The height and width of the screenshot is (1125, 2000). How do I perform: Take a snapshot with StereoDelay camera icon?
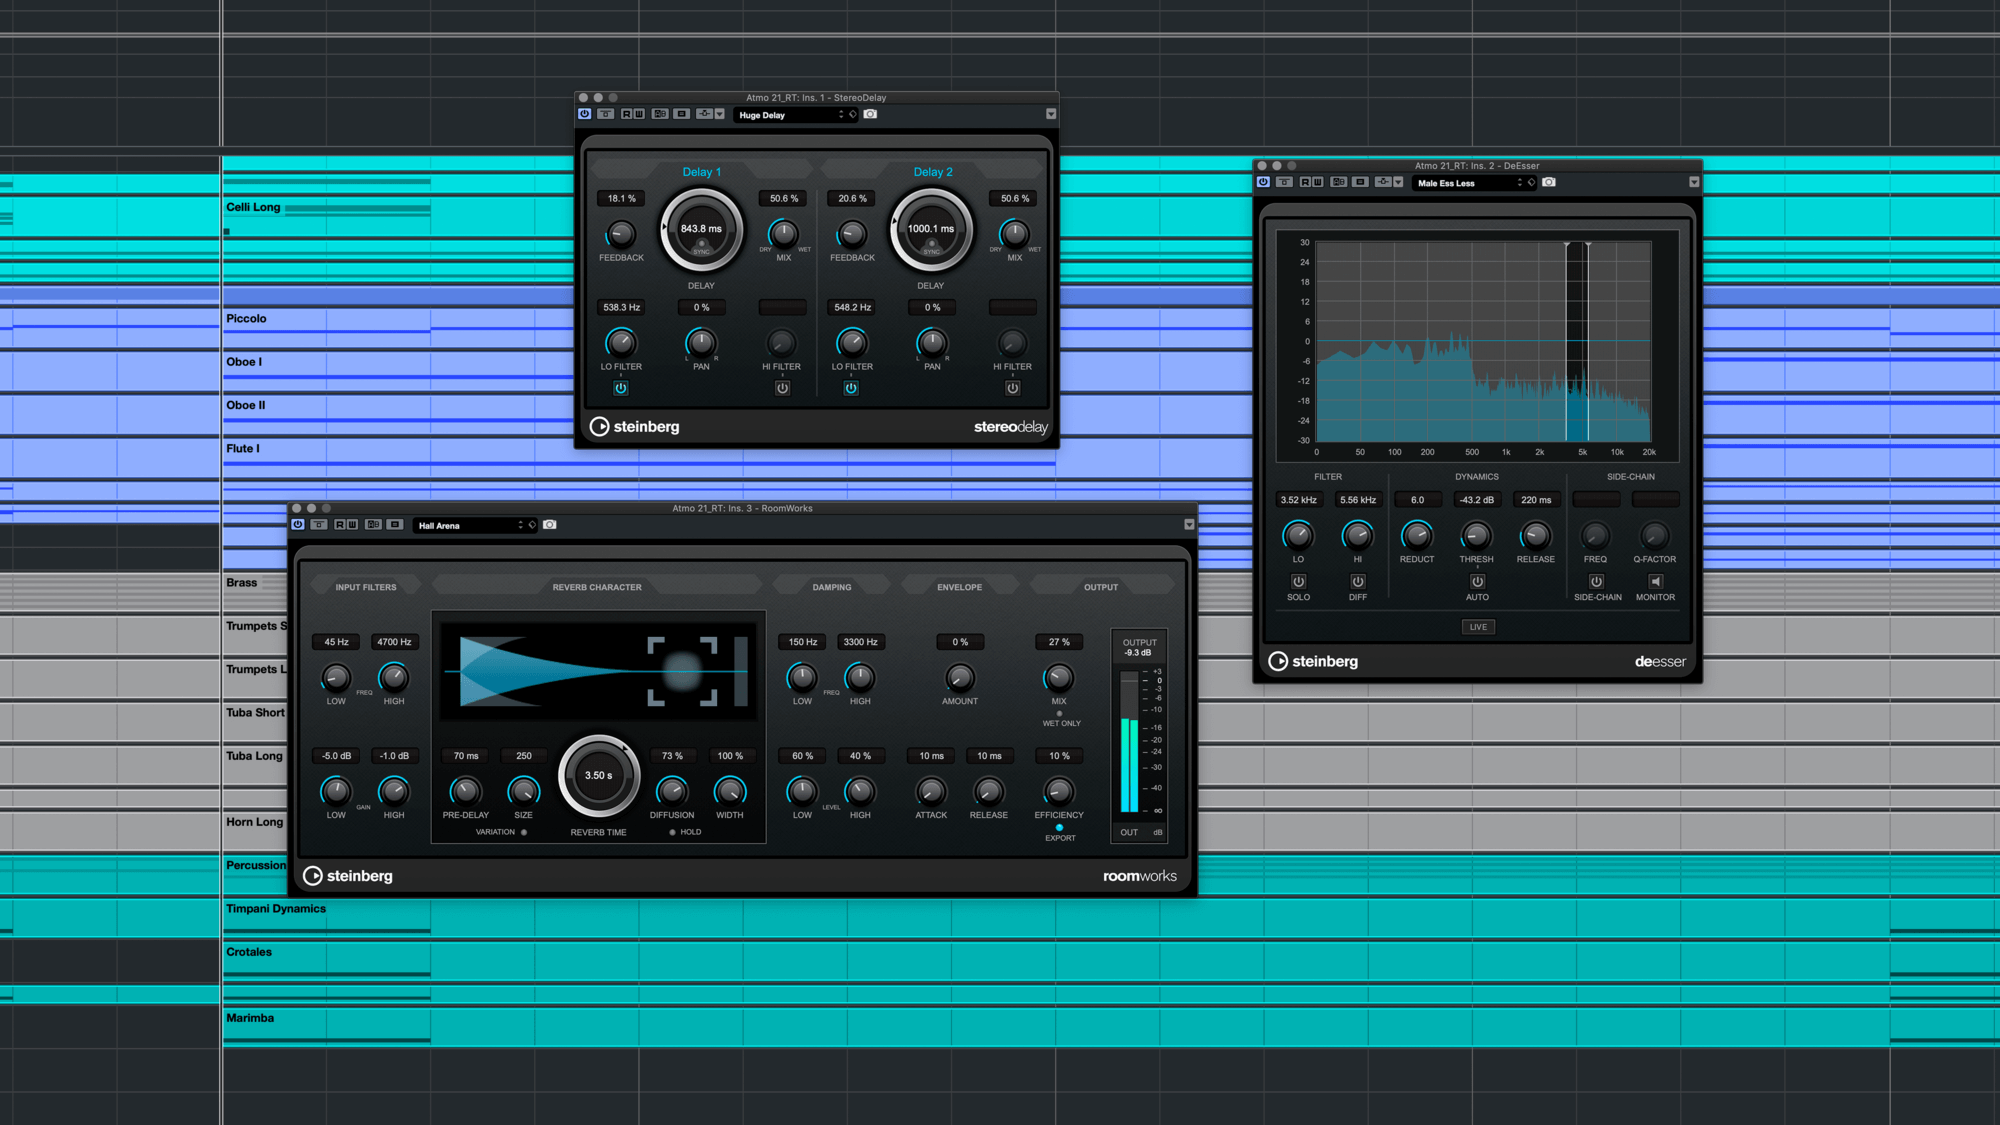point(871,114)
